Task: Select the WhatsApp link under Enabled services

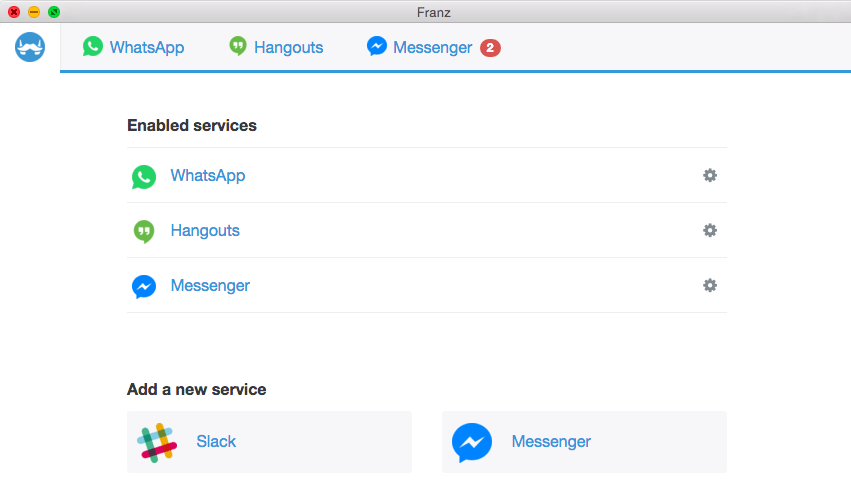Action: tap(208, 176)
